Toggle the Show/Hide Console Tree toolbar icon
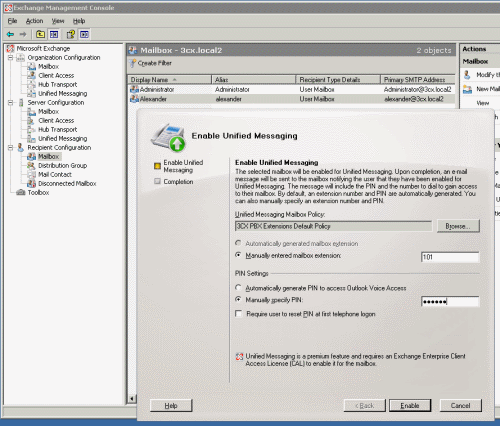This screenshot has height=426, width=500. tap(54, 34)
